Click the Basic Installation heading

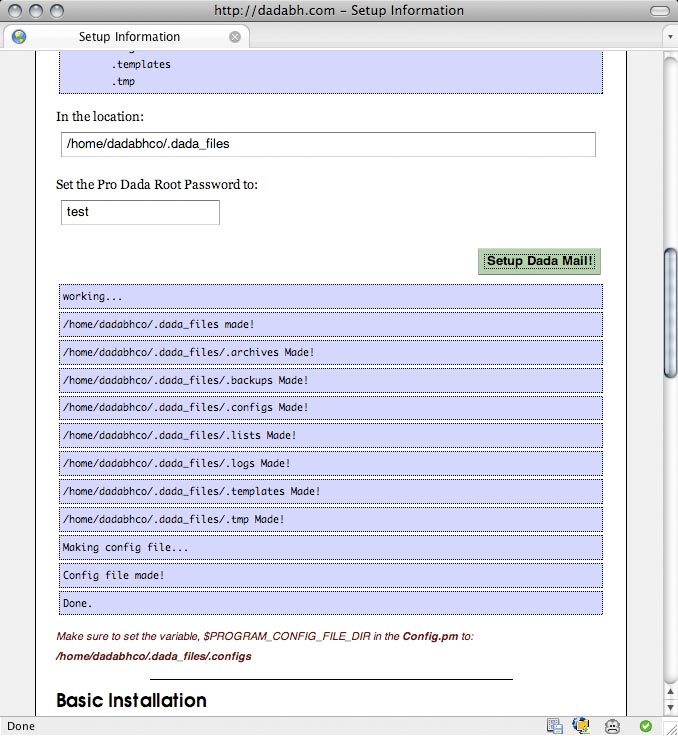click(131, 700)
